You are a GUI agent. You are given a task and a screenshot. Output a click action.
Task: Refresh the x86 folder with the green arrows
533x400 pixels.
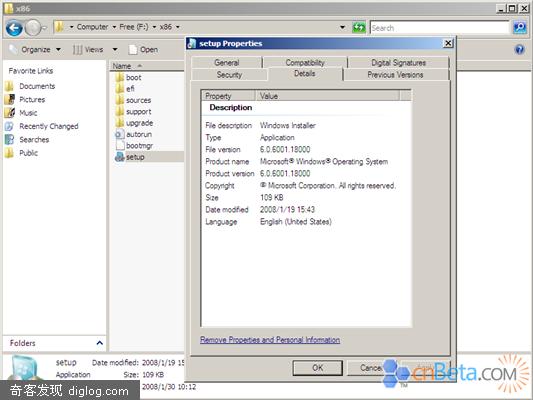point(359,27)
